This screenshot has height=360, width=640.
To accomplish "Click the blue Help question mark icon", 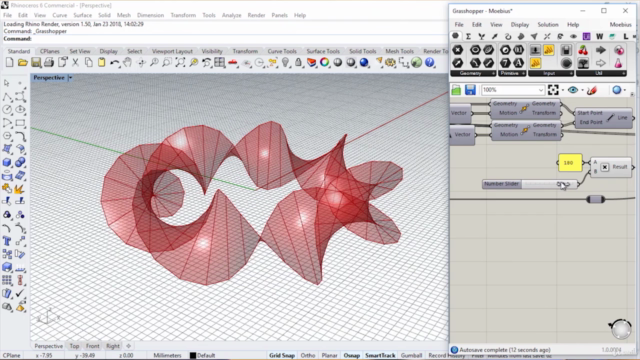I will click(430, 62).
